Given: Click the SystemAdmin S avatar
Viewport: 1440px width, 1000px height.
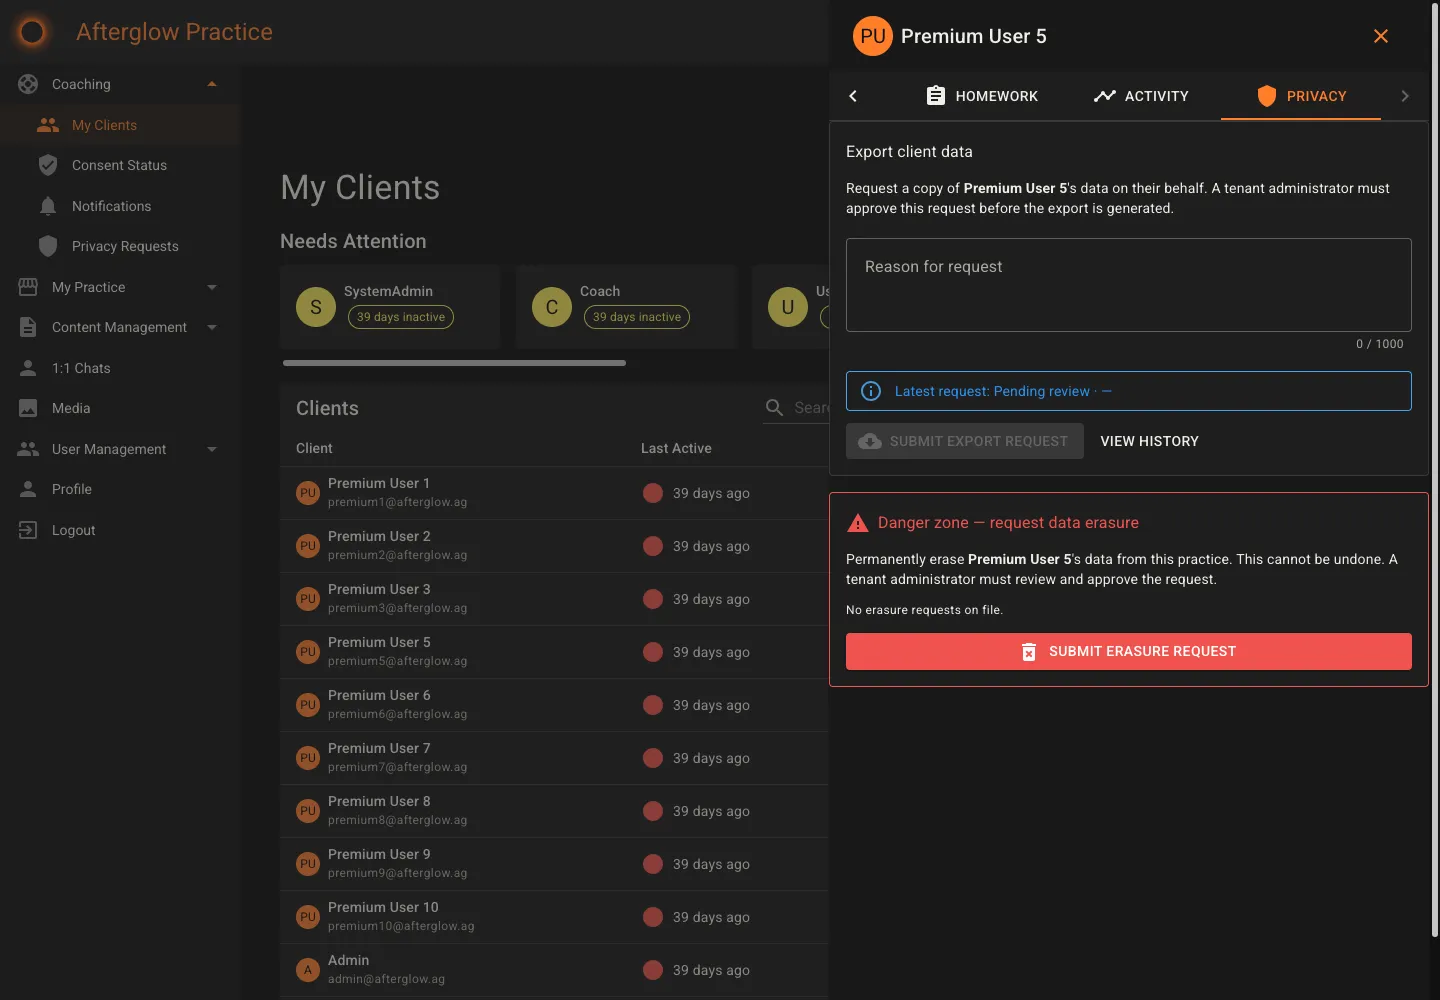Looking at the screenshot, I should [316, 307].
